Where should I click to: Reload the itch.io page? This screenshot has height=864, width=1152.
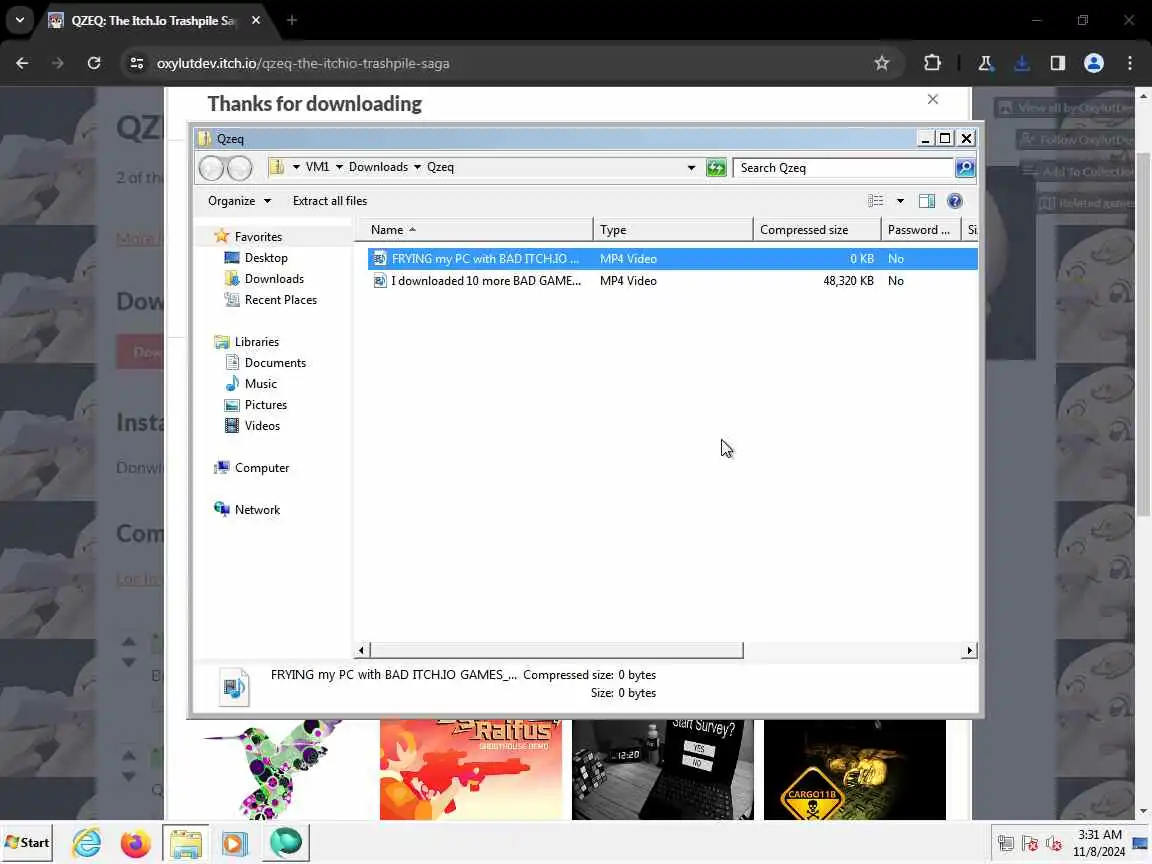(x=94, y=63)
